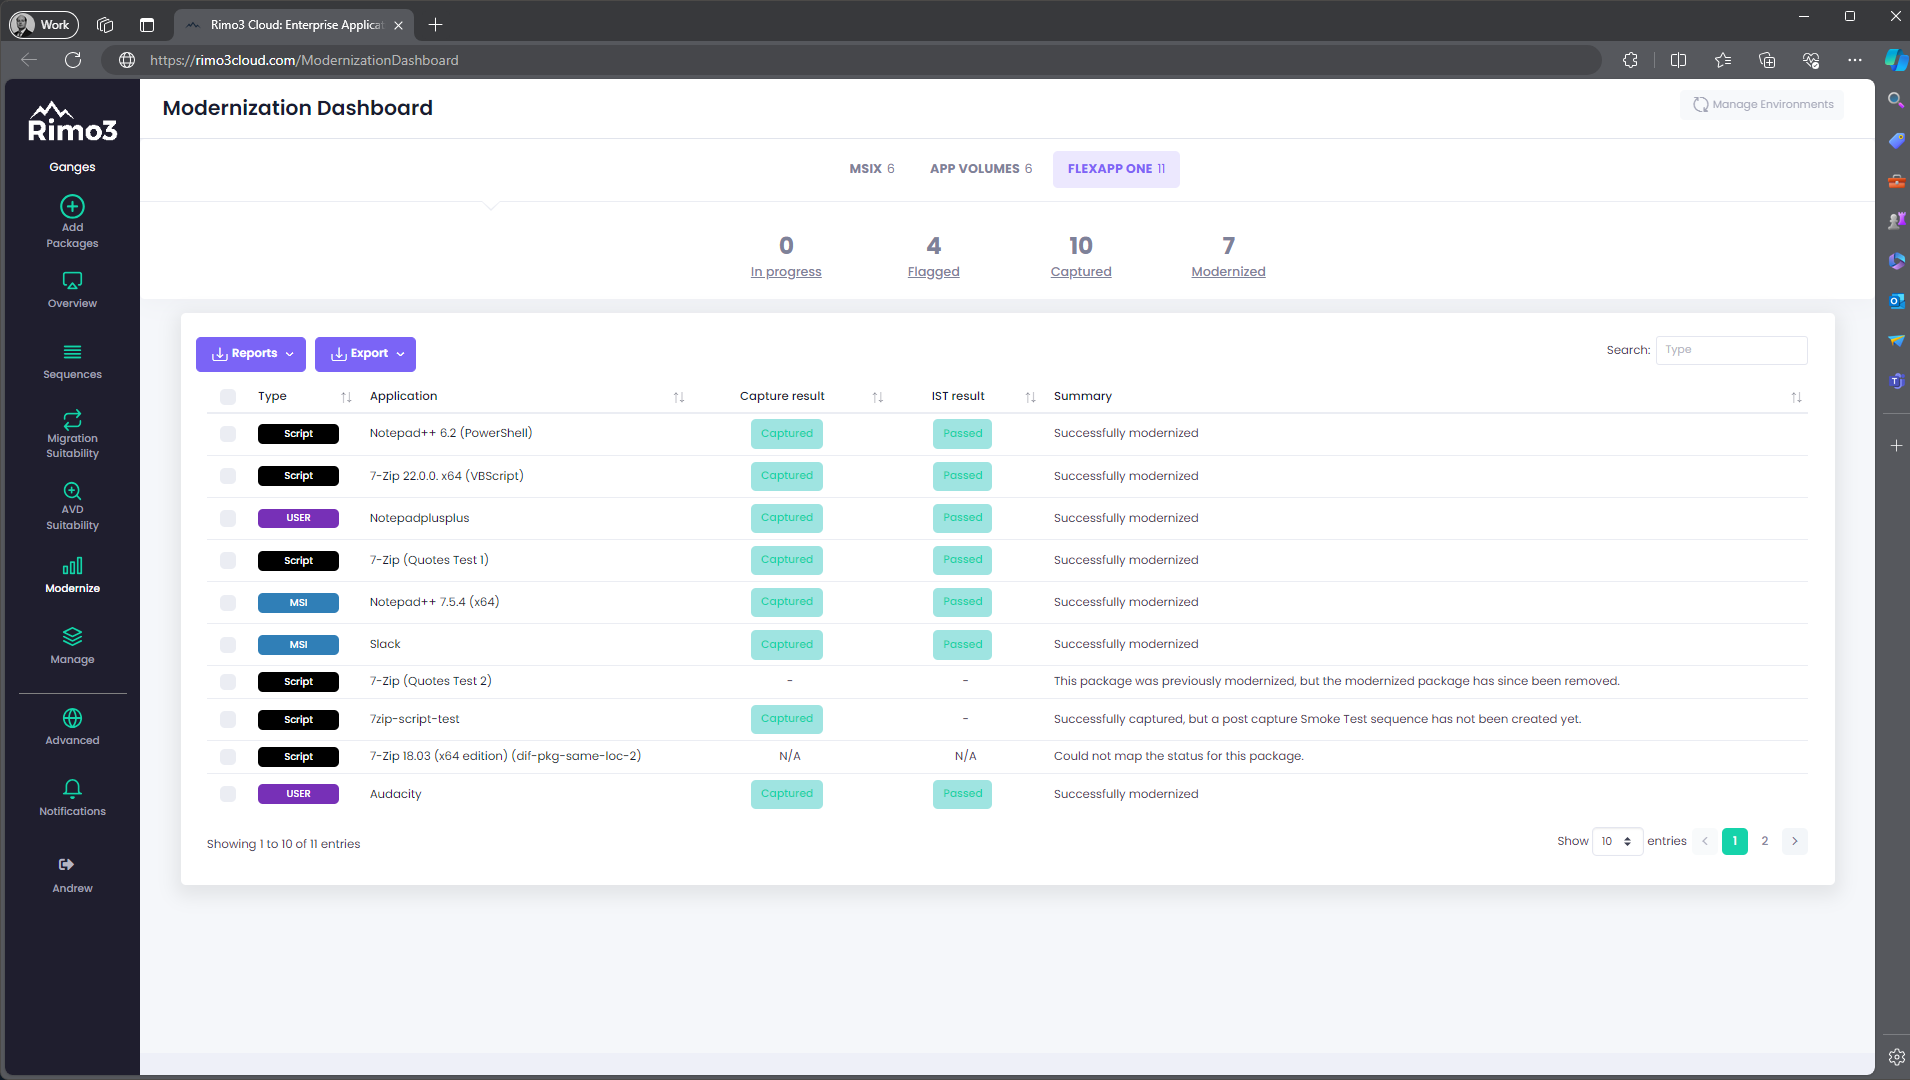Tick the checkbox for Audacity row

(228, 794)
